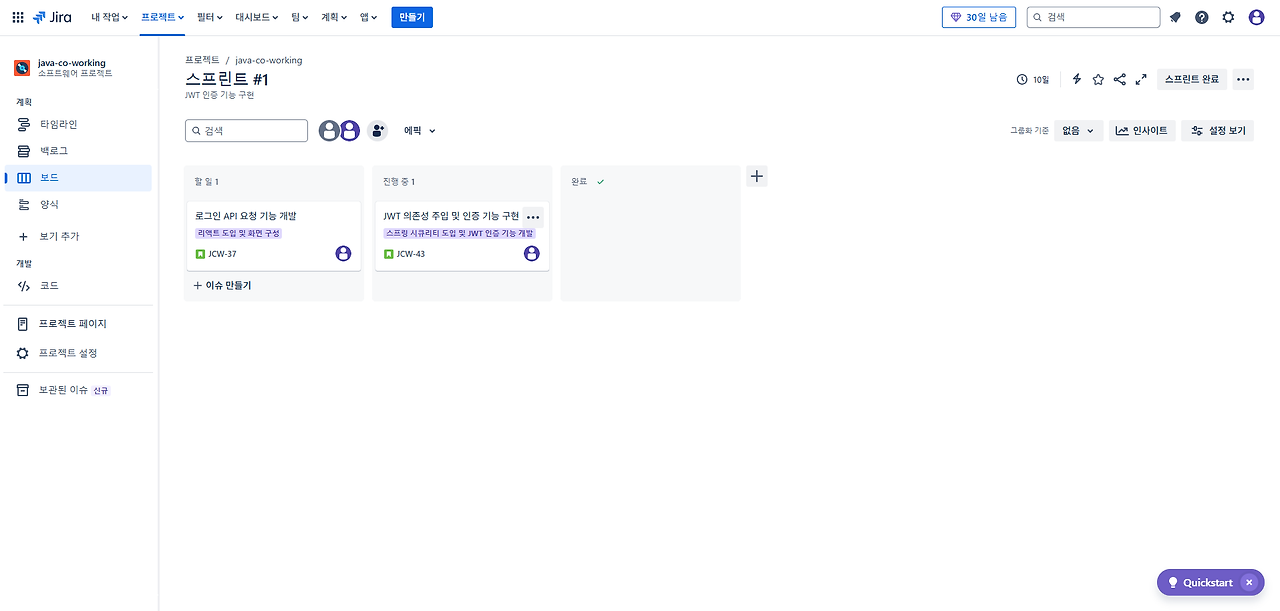Expand the 대시보드 menu
The width and height of the screenshot is (1280, 611).
(x=258, y=17)
